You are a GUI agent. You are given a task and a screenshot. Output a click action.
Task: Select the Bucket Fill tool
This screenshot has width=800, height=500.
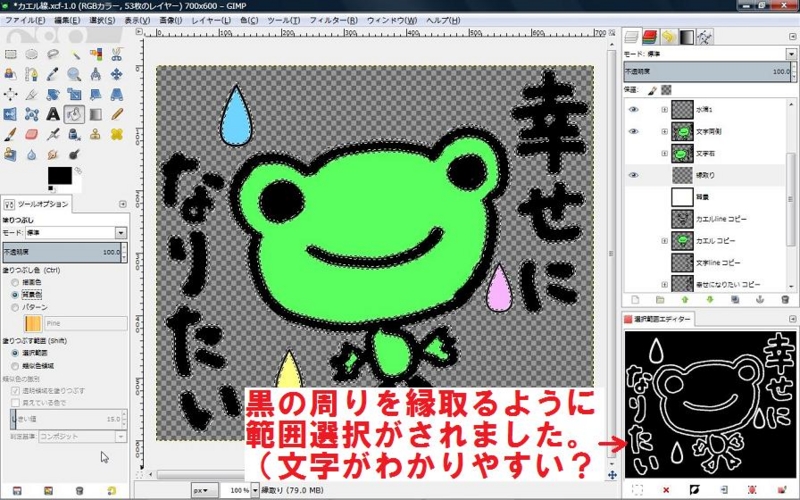coord(74,114)
